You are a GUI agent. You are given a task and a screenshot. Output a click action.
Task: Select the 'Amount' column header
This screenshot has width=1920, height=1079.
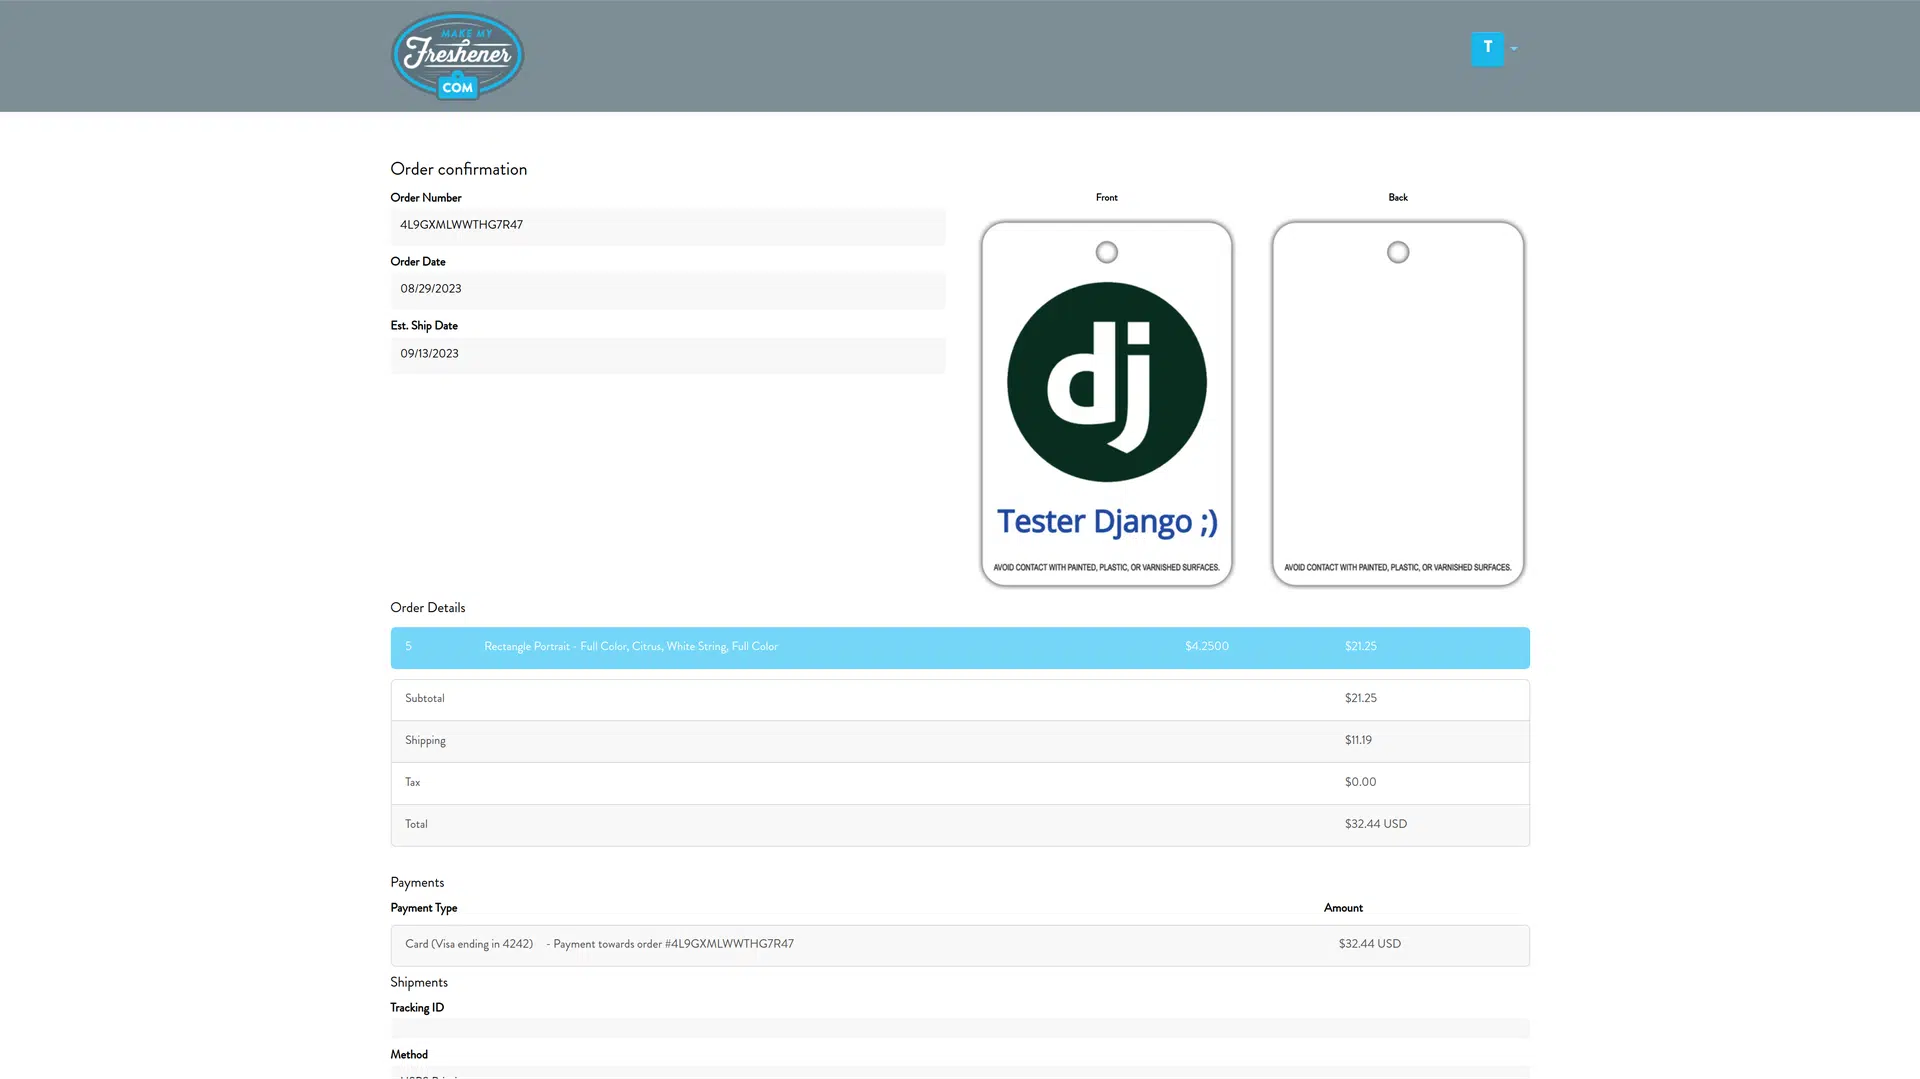pos(1343,909)
